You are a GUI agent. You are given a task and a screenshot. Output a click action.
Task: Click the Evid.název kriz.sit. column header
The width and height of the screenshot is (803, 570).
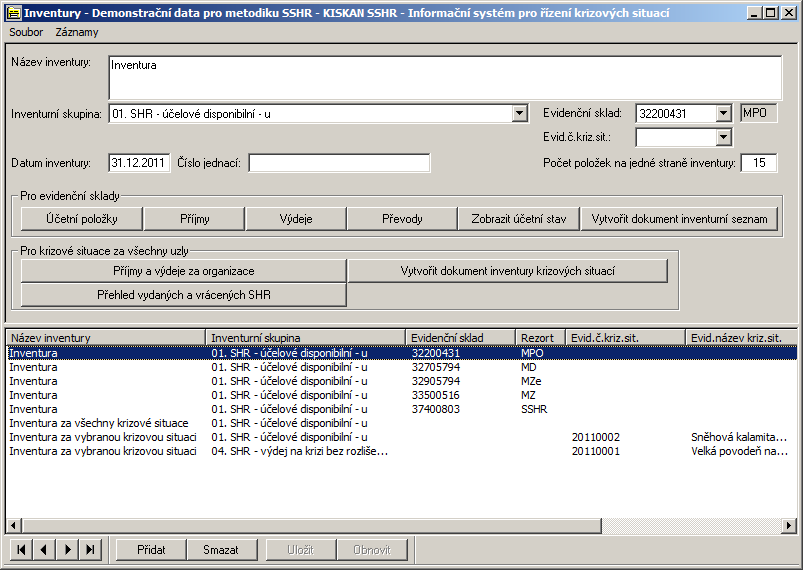[741, 337]
